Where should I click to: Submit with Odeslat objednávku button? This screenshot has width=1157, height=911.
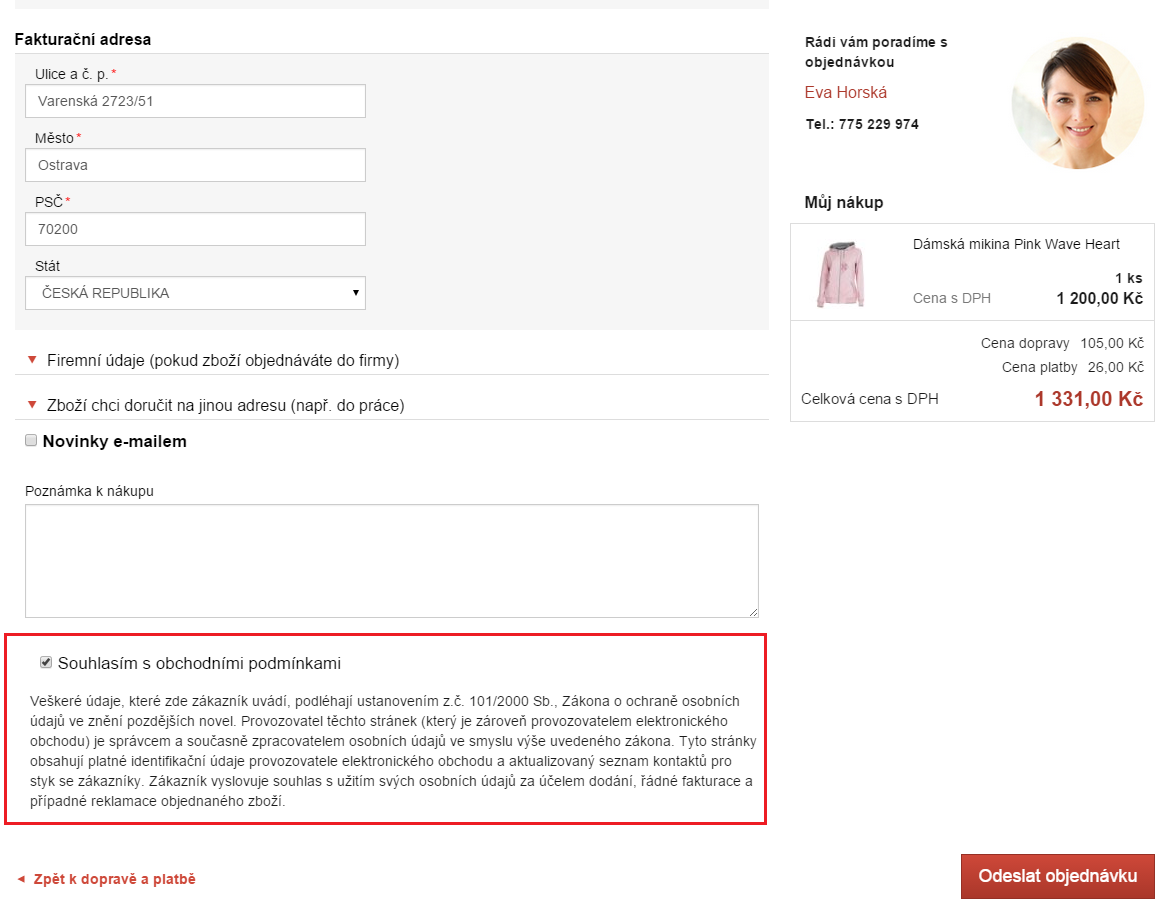click(1057, 876)
